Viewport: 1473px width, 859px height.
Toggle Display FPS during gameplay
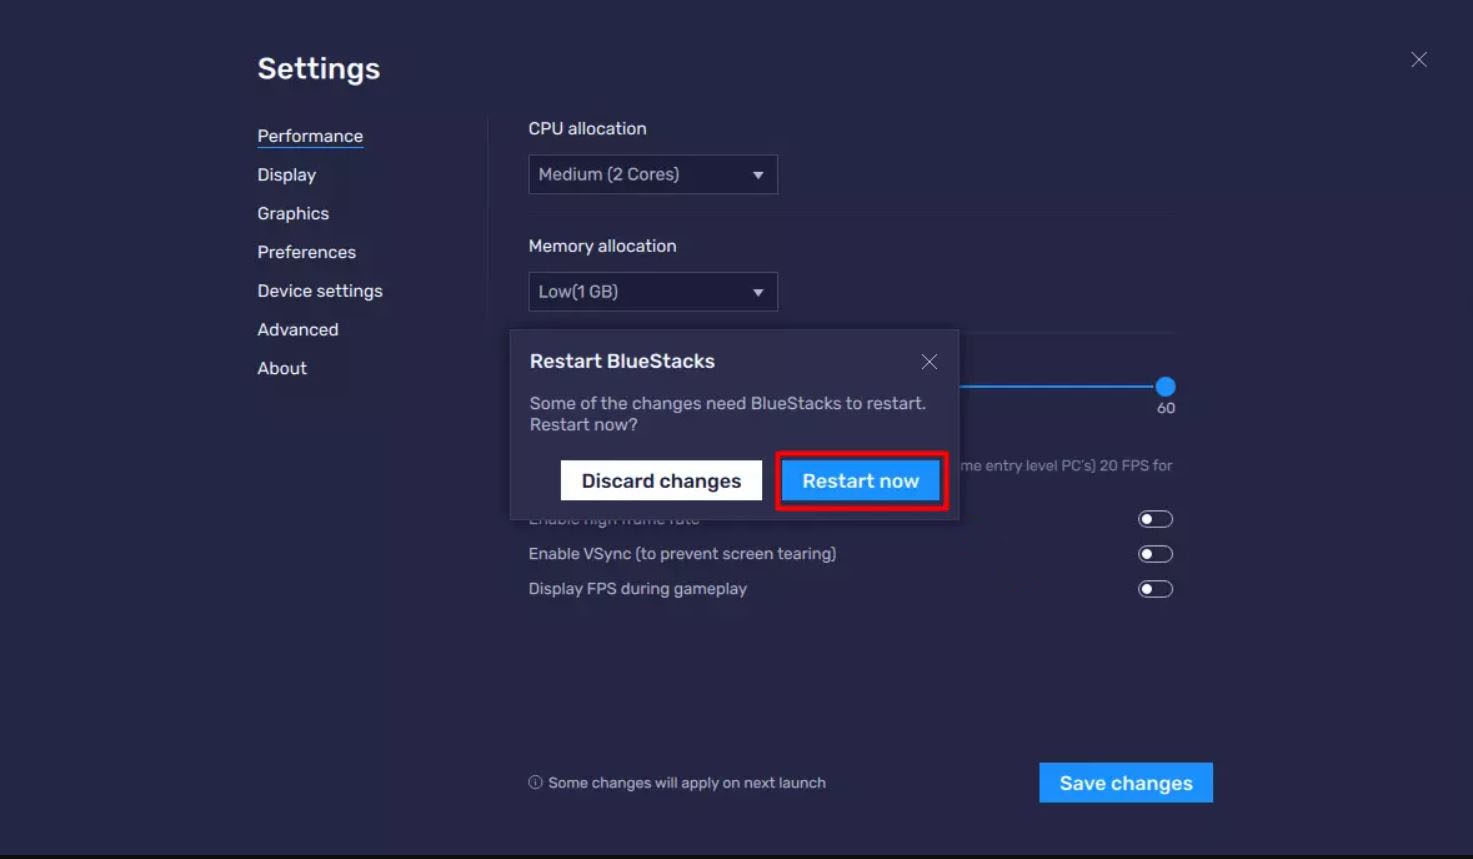pos(1154,588)
